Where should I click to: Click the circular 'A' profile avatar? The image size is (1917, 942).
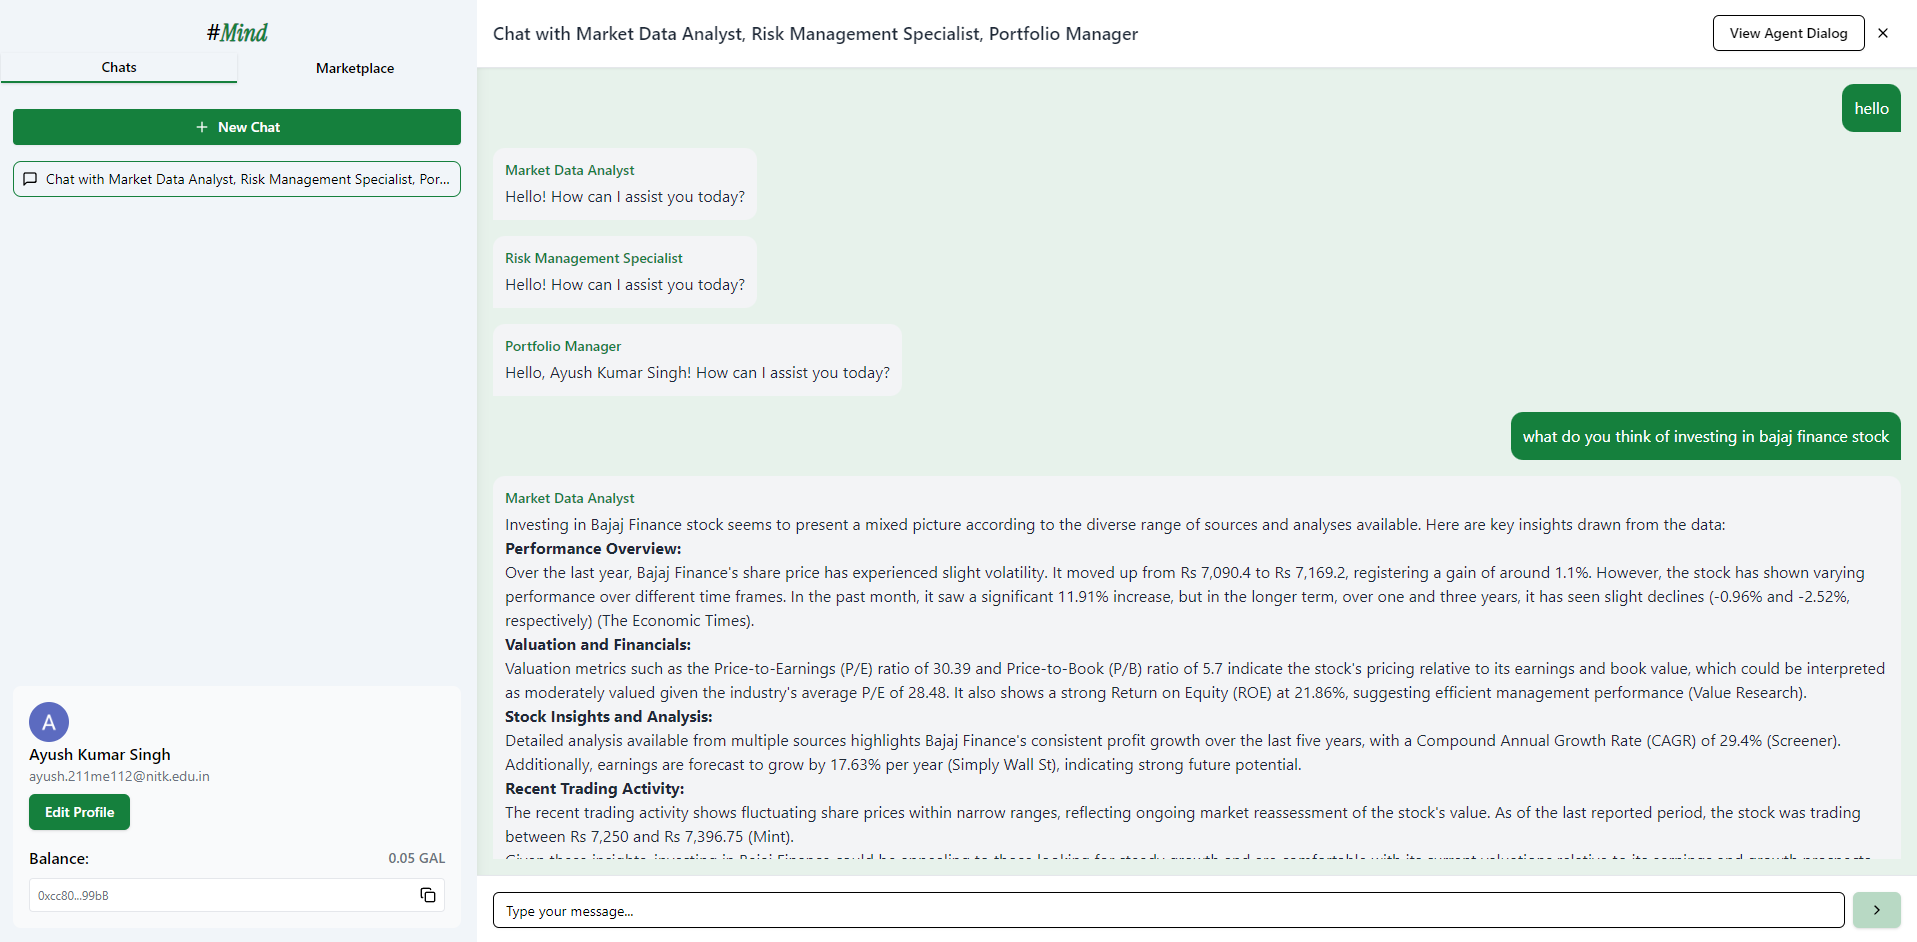[x=48, y=721]
